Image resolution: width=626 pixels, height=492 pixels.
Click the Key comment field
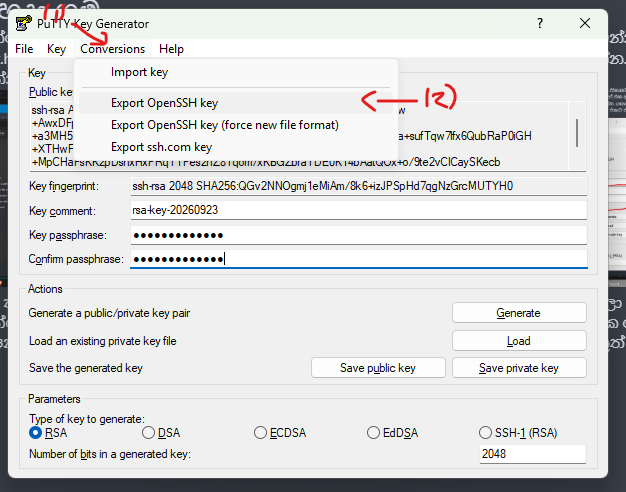(x=359, y=210)
